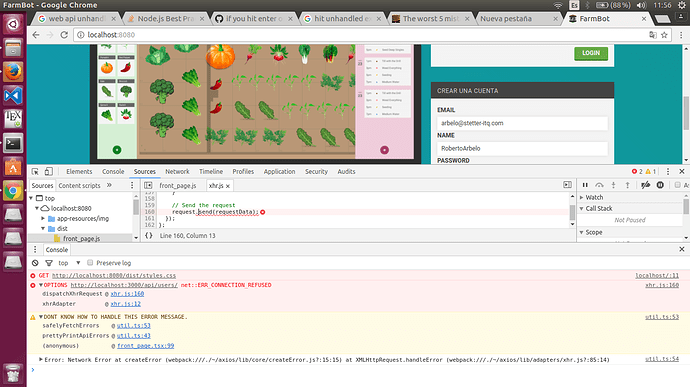The height and width of the screenshot is (387, 690).
Task: Switch to the Node.js Best Practices browser tab
Action: (x=165, y=18)
